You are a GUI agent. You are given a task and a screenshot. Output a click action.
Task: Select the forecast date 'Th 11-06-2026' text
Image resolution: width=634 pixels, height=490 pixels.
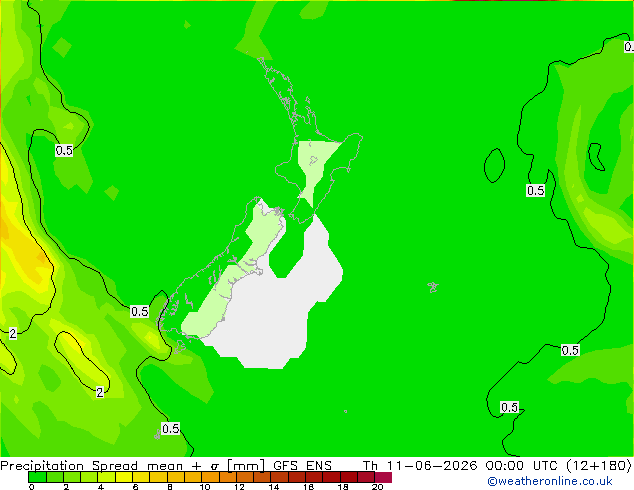coord(420,465)
